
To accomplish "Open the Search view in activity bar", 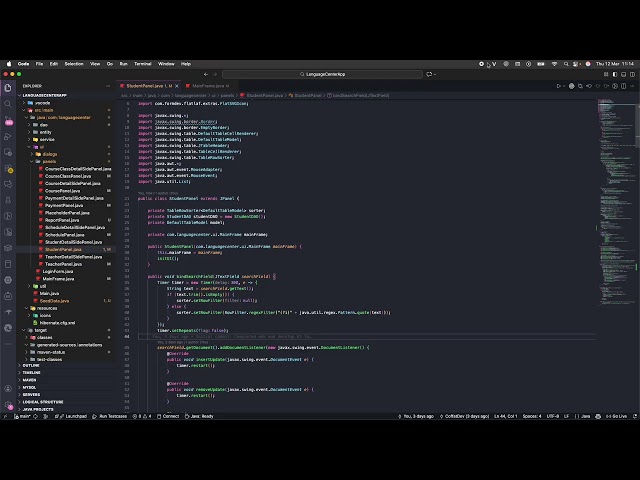I will tap(8, 104).
